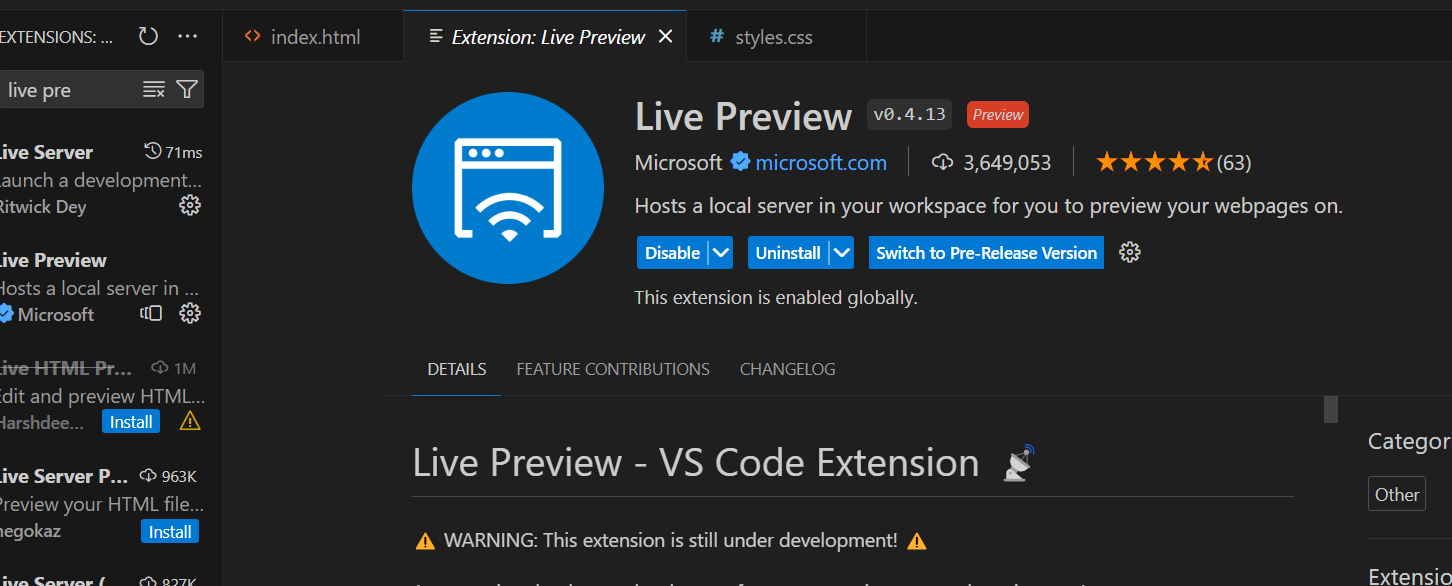Click the install count download icon
The height and width of the screenshot is (586, 1452).
[942, 162]
